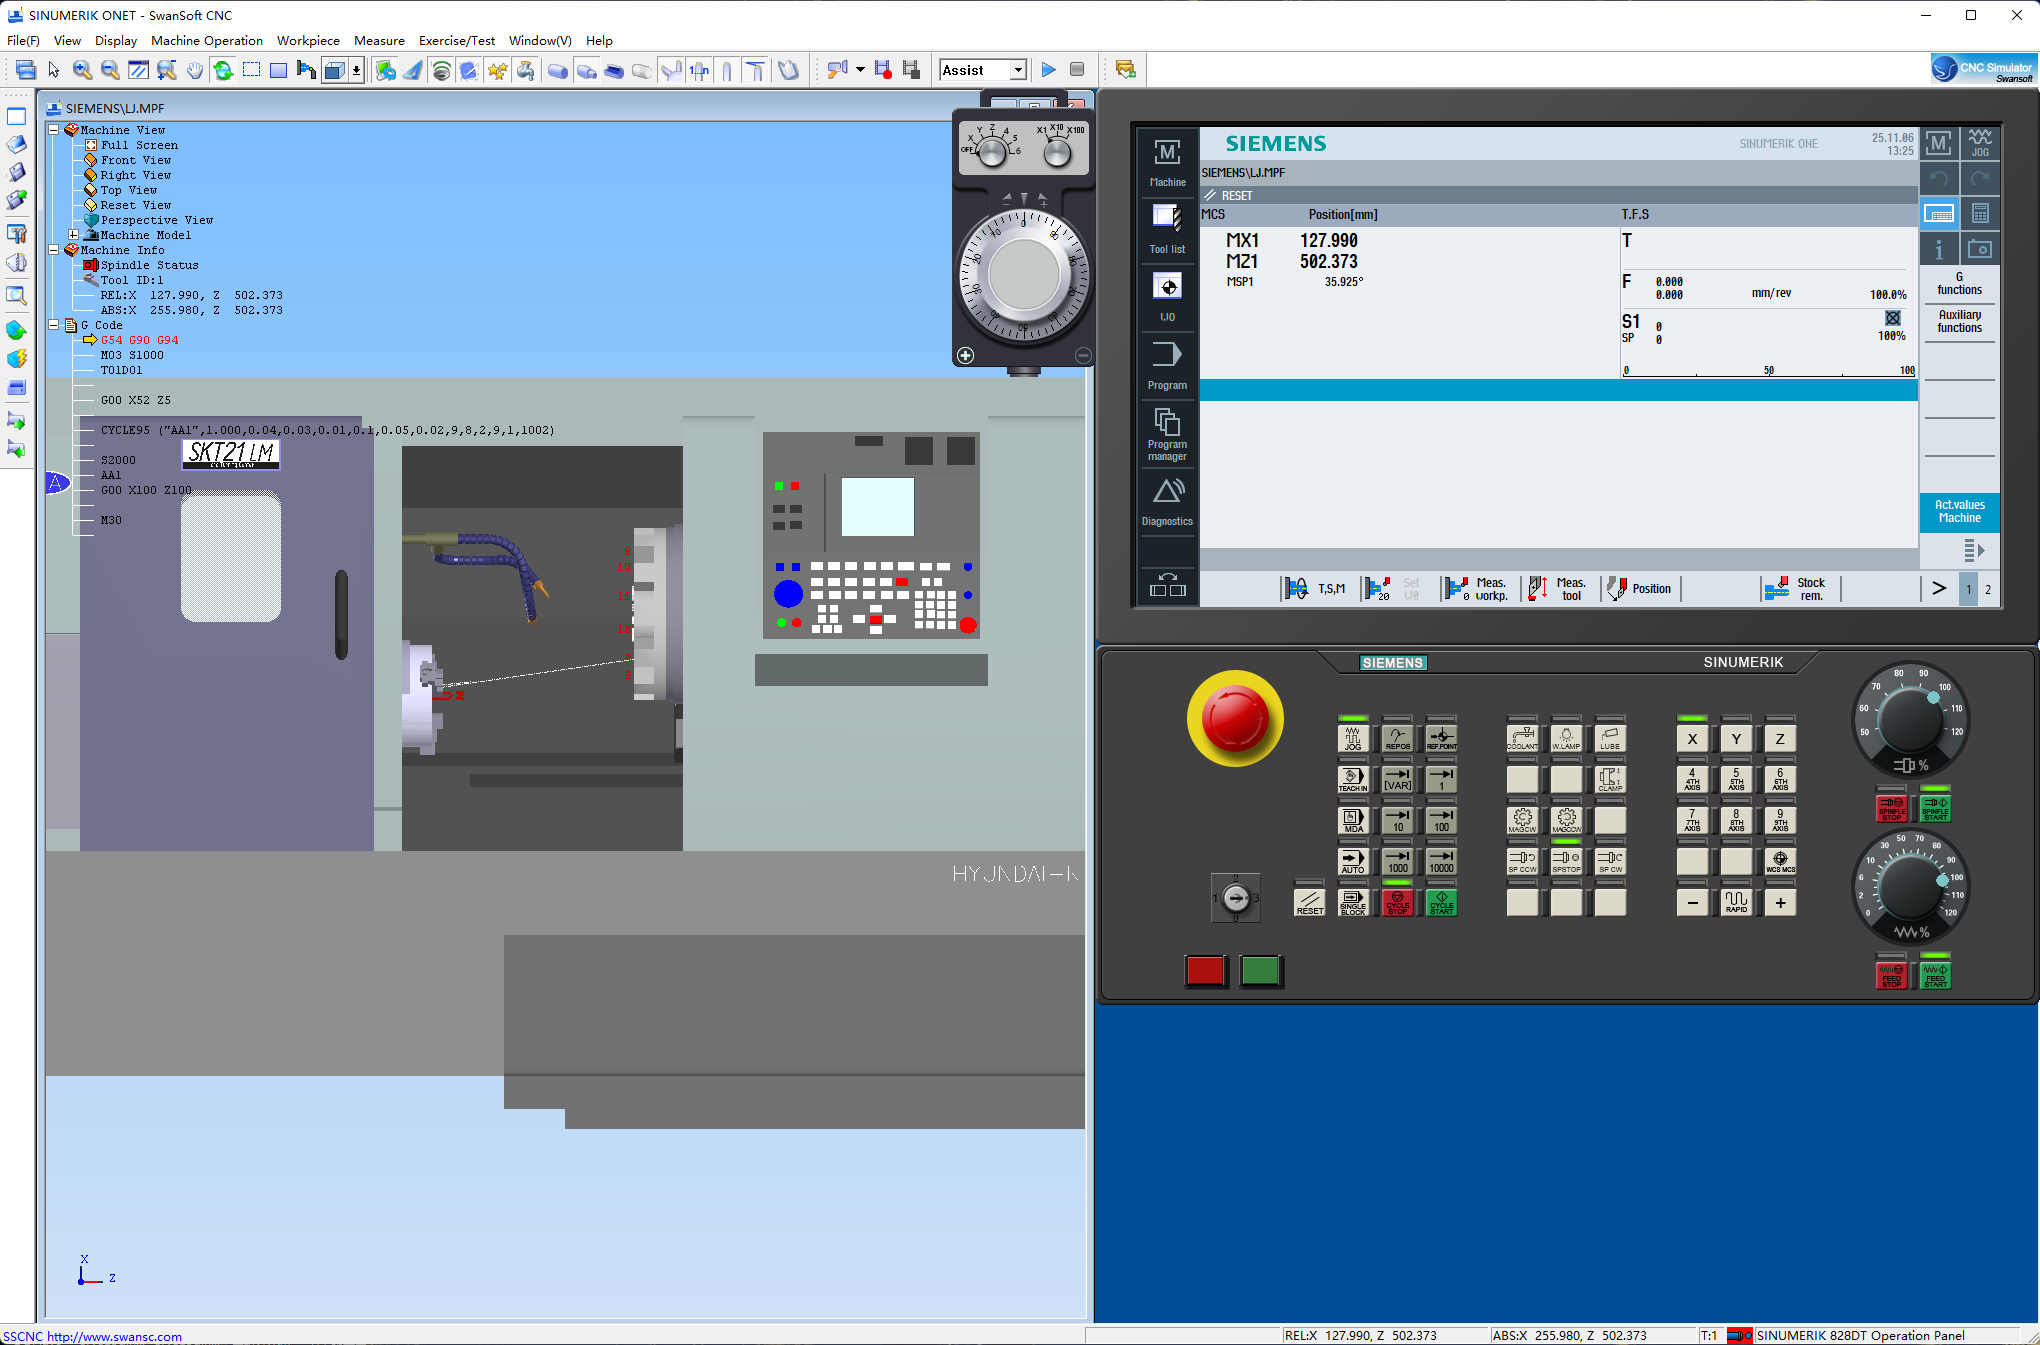
Task: Open the Assist dropdown list
Action: [1018, 70]
